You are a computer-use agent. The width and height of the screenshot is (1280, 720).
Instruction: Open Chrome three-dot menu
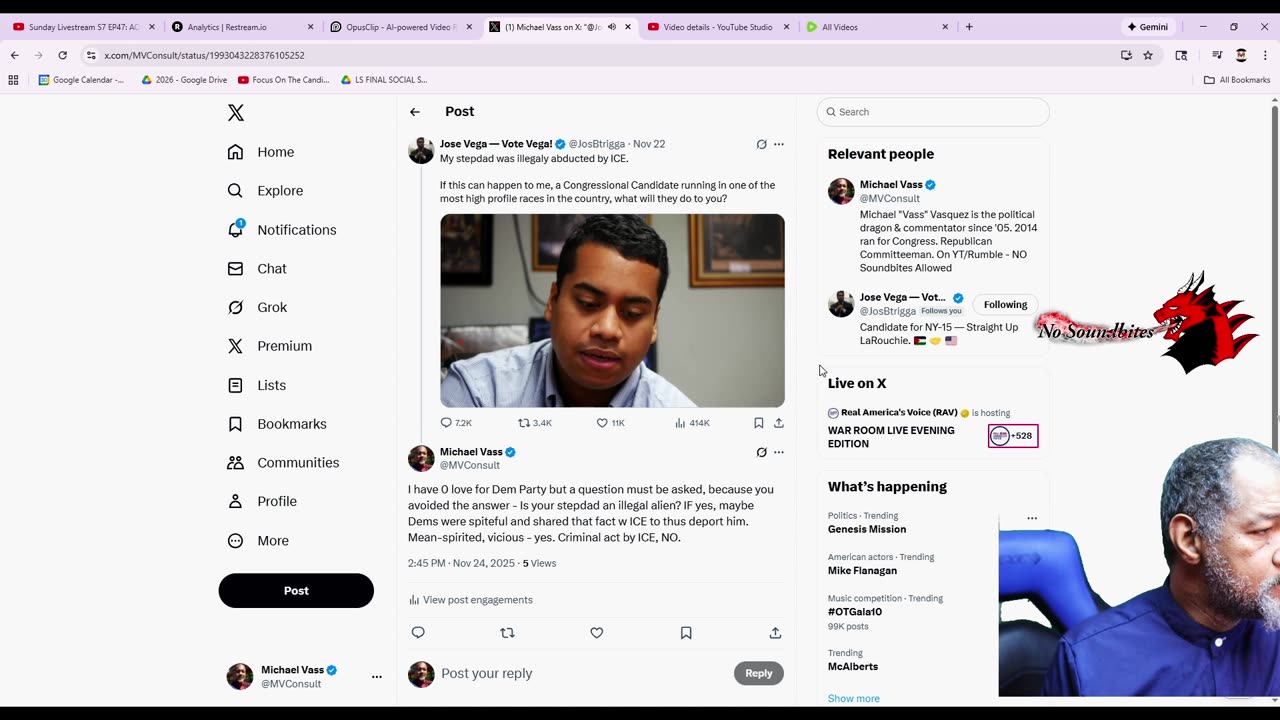click(x=1265, y=56)
